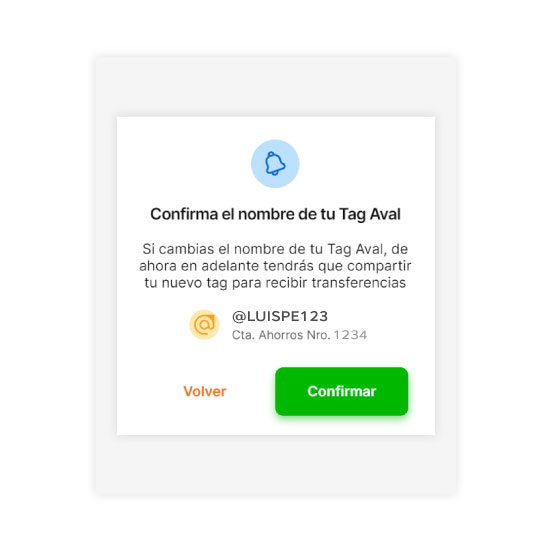Click the gray backdrop below the dialog card
Image resolution: width=550 pixels, height=550 pixels.
(276, 465)
